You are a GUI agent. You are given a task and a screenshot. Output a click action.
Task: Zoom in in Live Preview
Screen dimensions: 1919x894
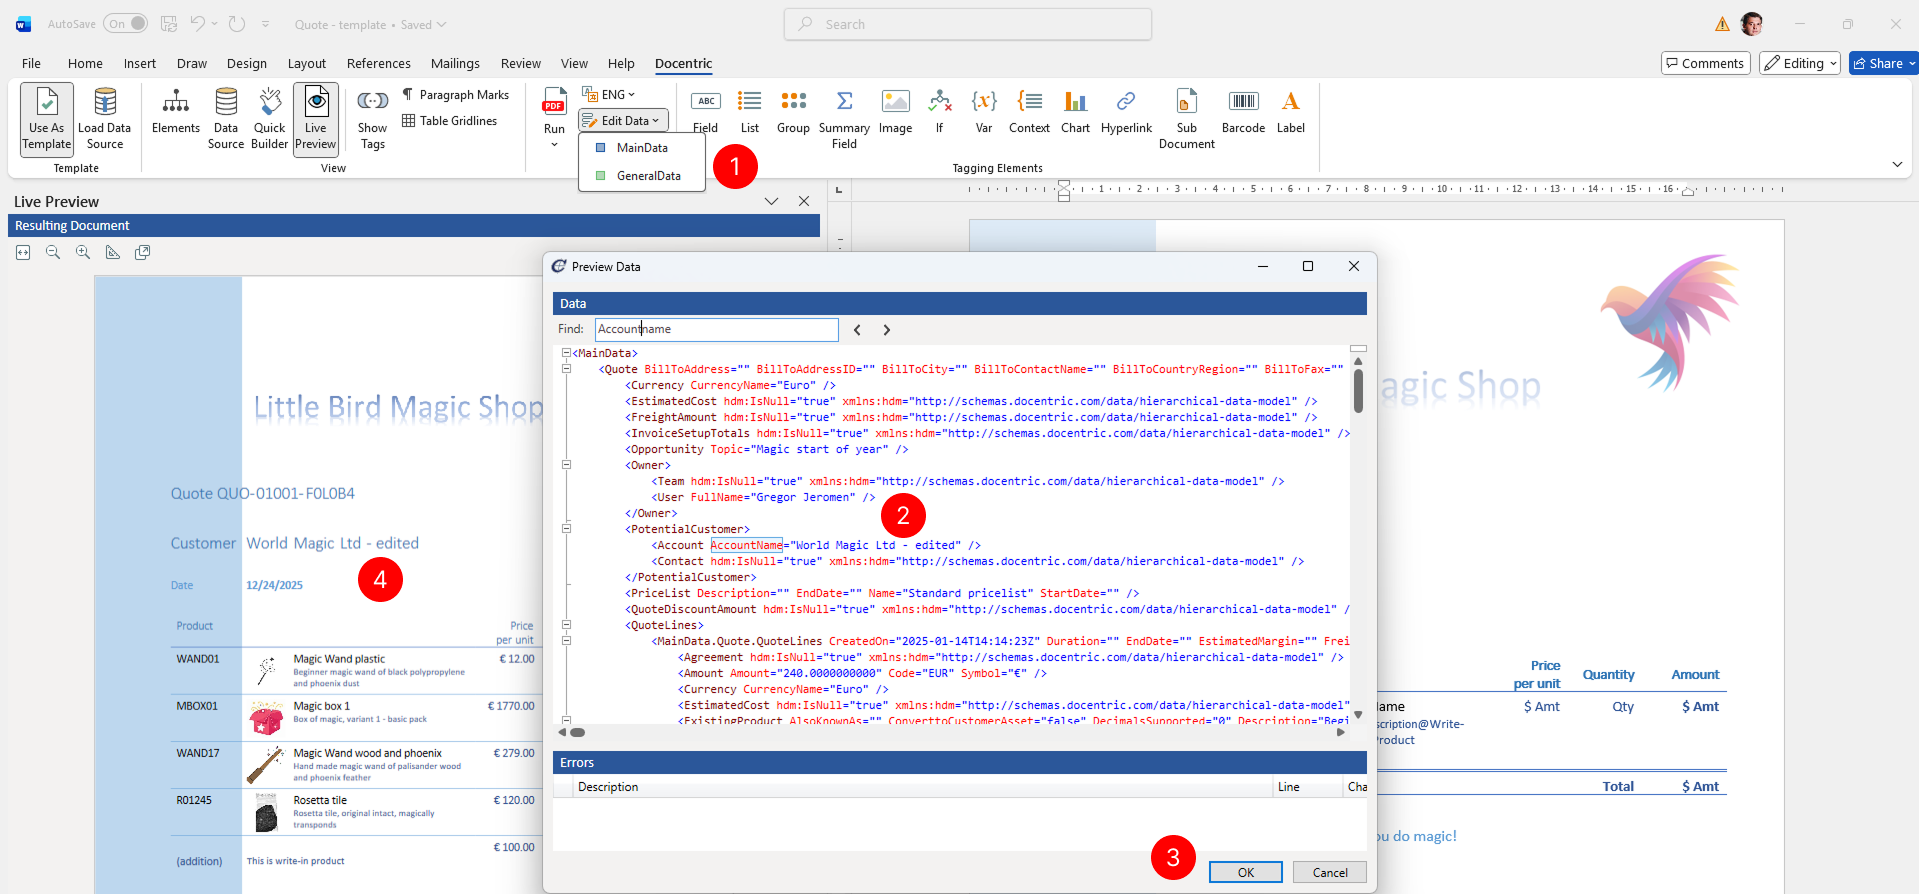click(83, 253)
